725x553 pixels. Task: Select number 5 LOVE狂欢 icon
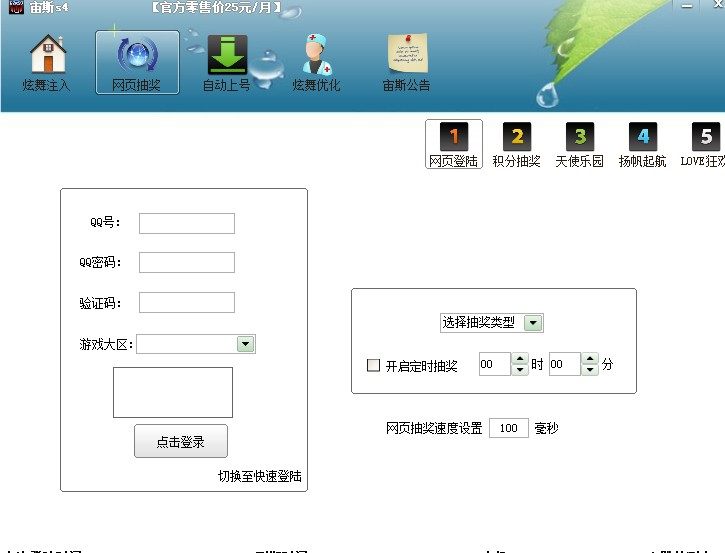(x=705, y=137)
